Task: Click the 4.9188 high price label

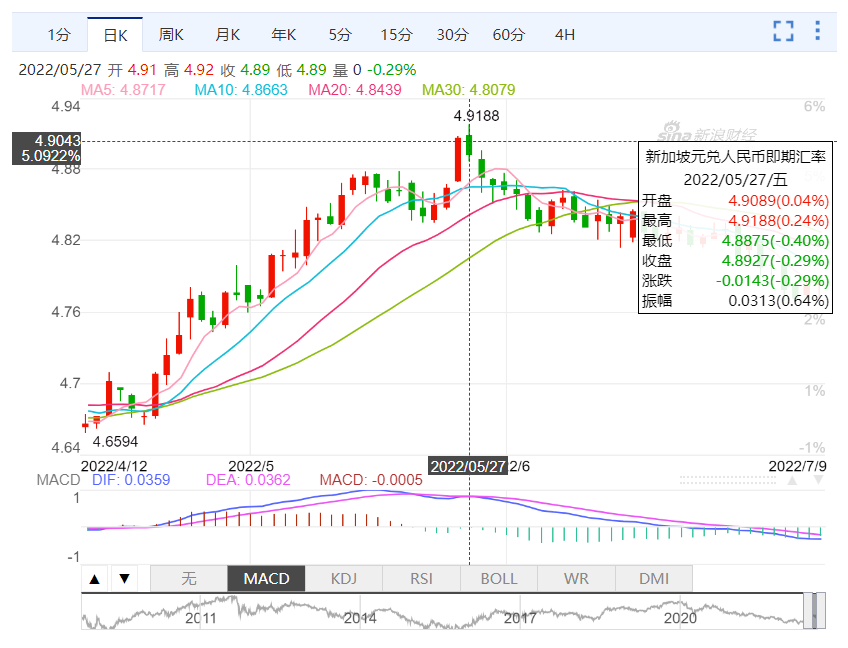Action: (x=476, y=116)
